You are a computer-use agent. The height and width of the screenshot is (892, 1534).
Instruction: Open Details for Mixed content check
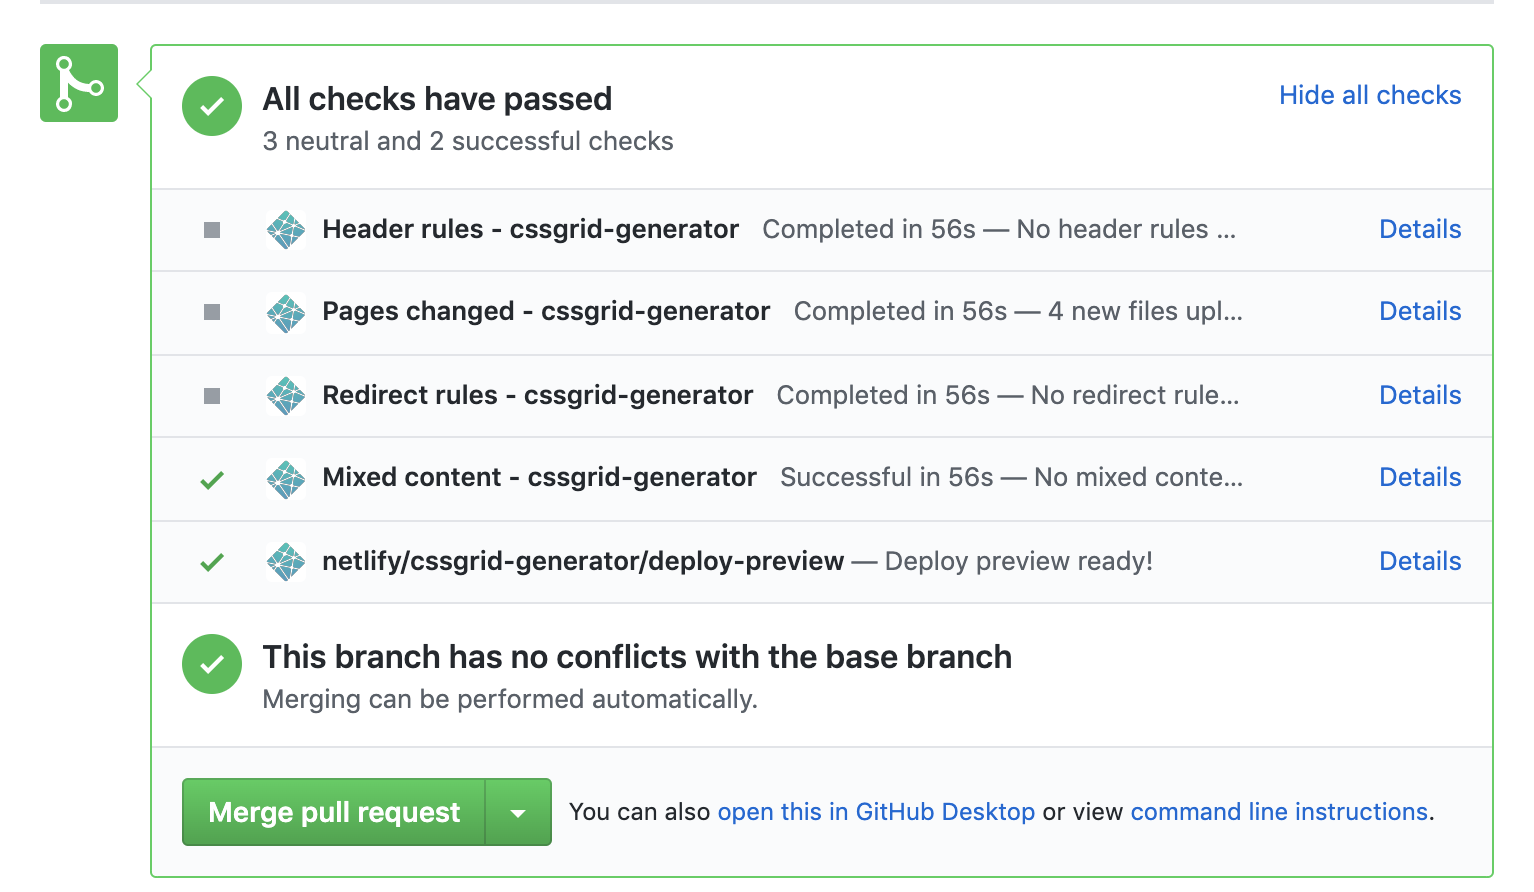point(1419,479)
